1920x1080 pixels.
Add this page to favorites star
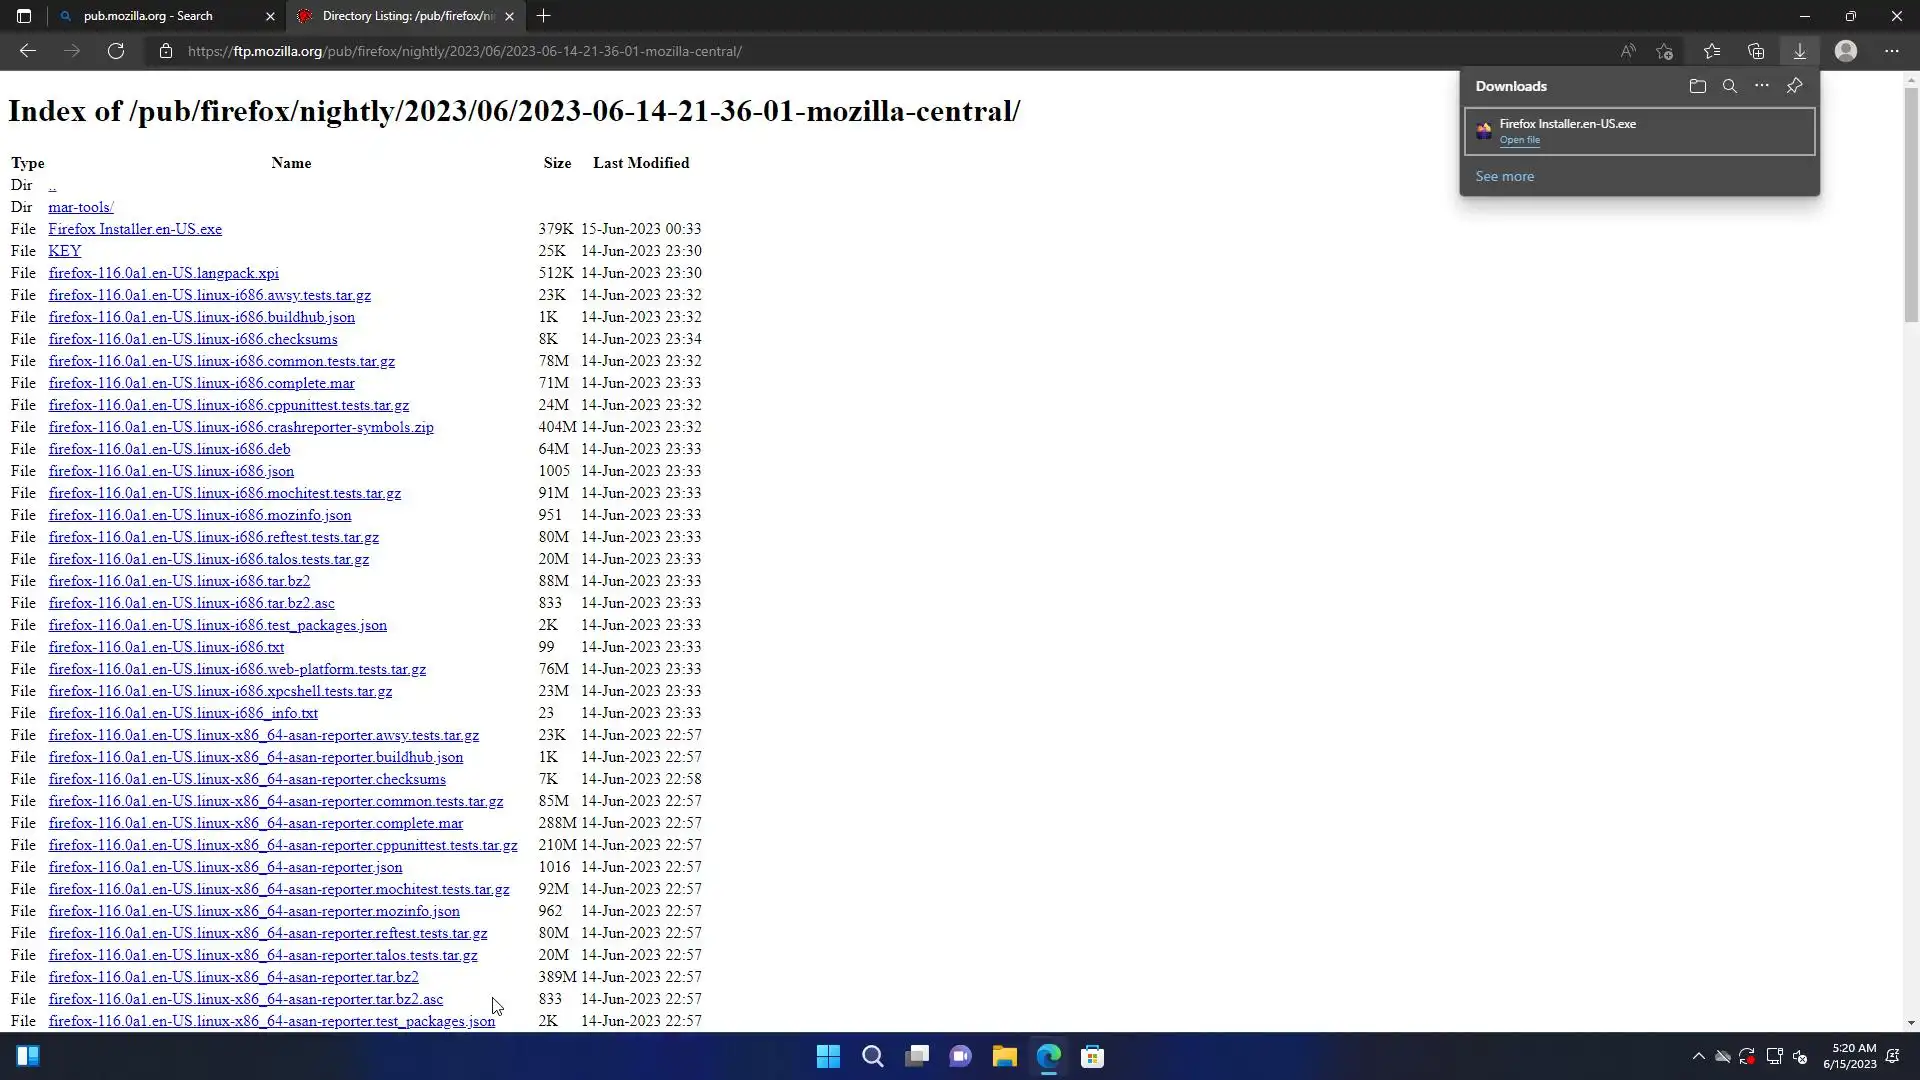tap(1664, 51)
